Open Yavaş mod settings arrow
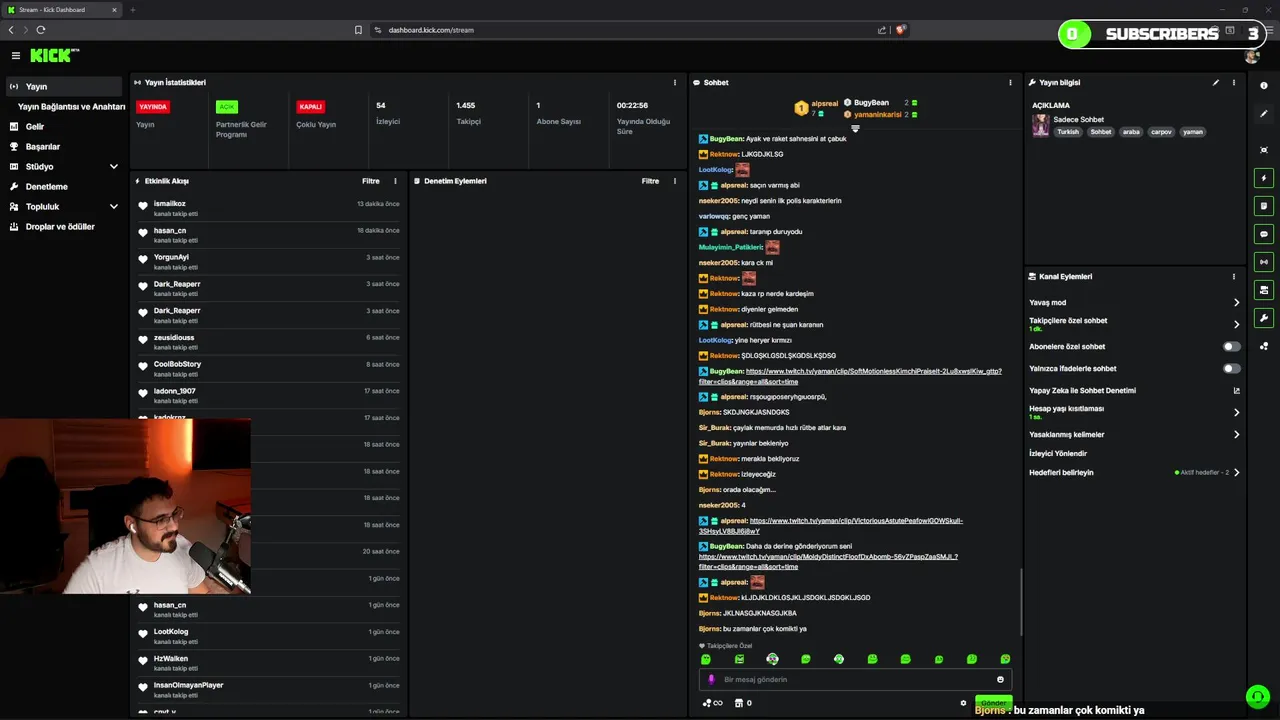 coord(1236,303)
